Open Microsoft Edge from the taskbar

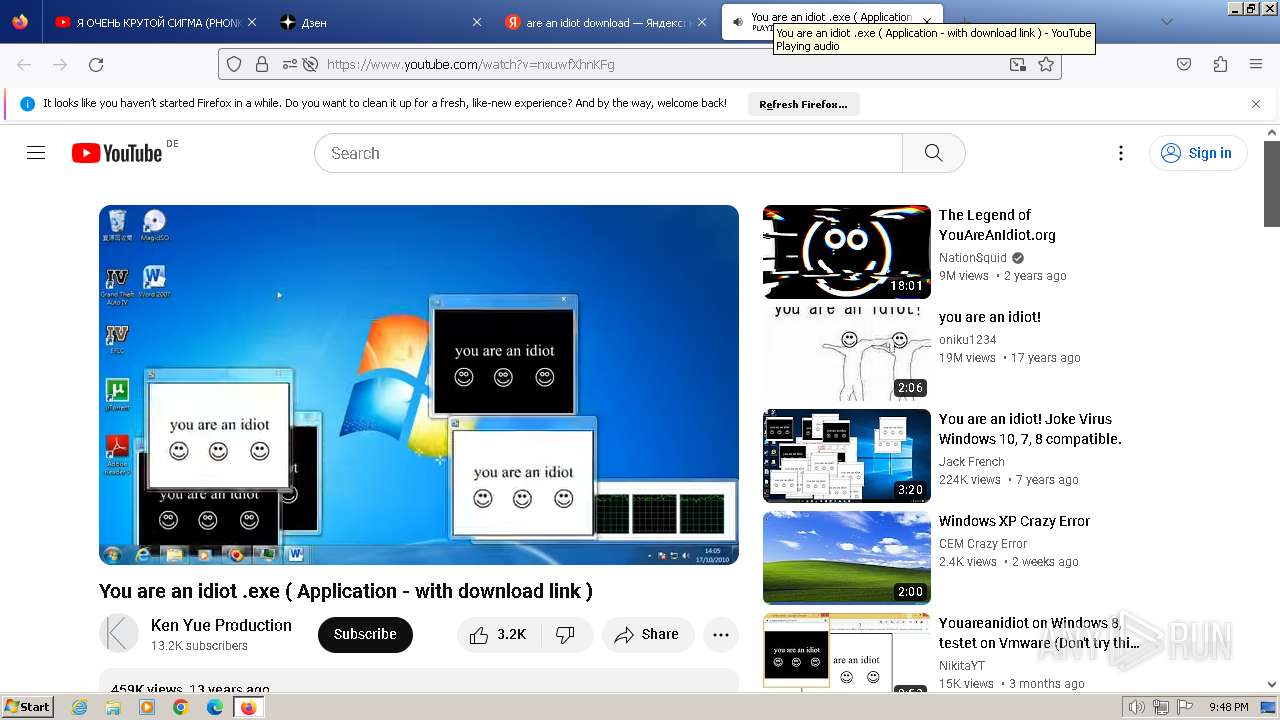(x=215, y=707)
